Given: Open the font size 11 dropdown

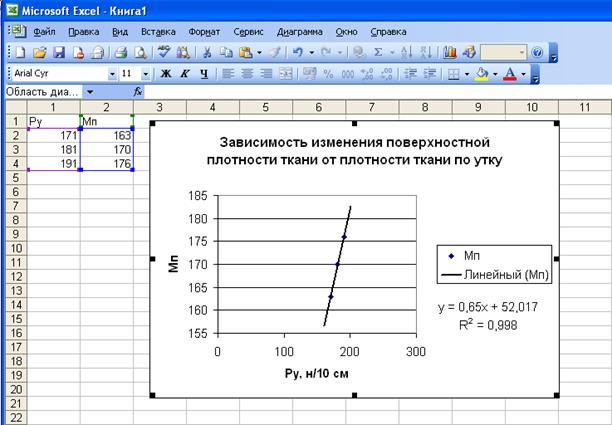Looking at the screenshot, I should 146,73.
